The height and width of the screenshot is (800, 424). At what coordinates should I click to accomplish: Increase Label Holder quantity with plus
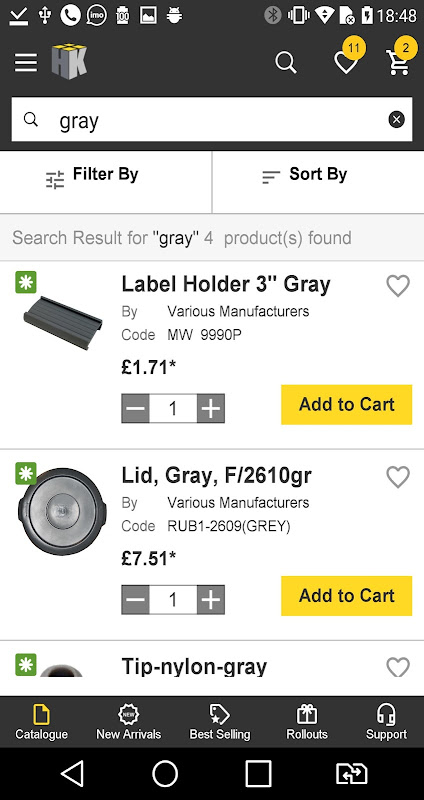[211, 409]
